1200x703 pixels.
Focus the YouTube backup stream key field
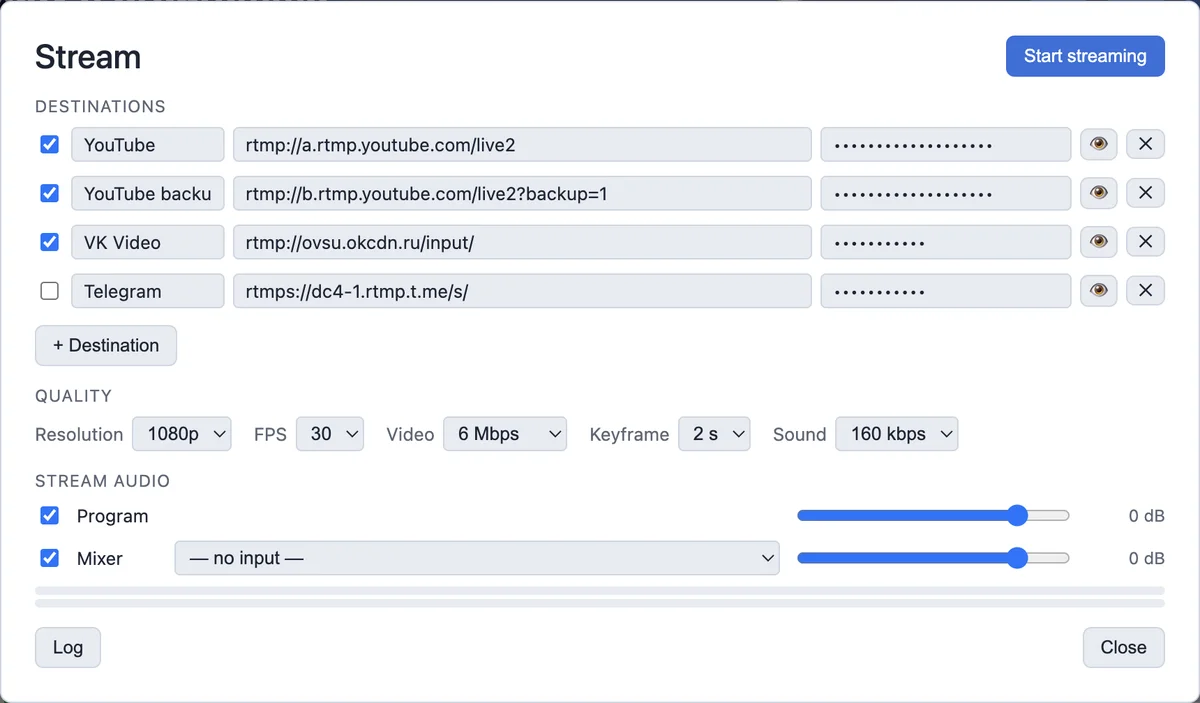tap(946, 193)
